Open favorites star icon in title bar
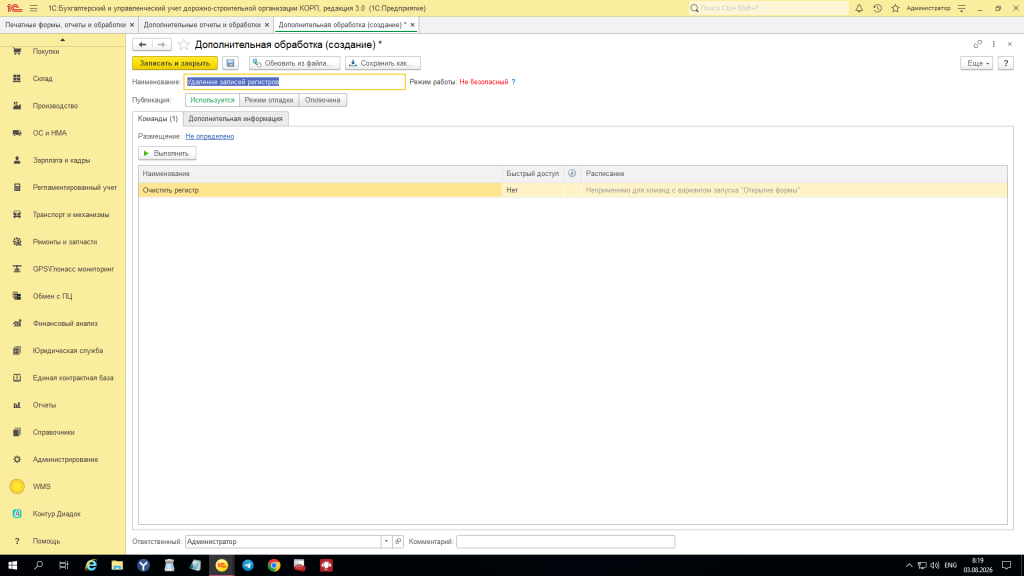This screenshot has height=576, width=1024. coord(895,8)
